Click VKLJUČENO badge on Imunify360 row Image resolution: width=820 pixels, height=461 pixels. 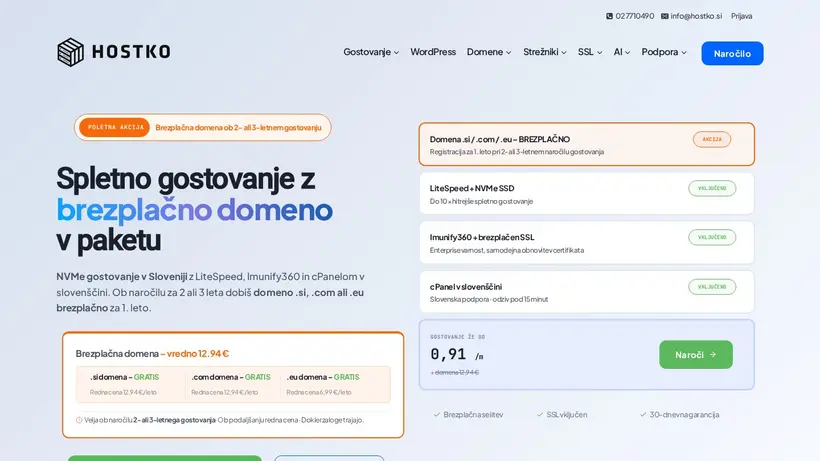point(712,237)
